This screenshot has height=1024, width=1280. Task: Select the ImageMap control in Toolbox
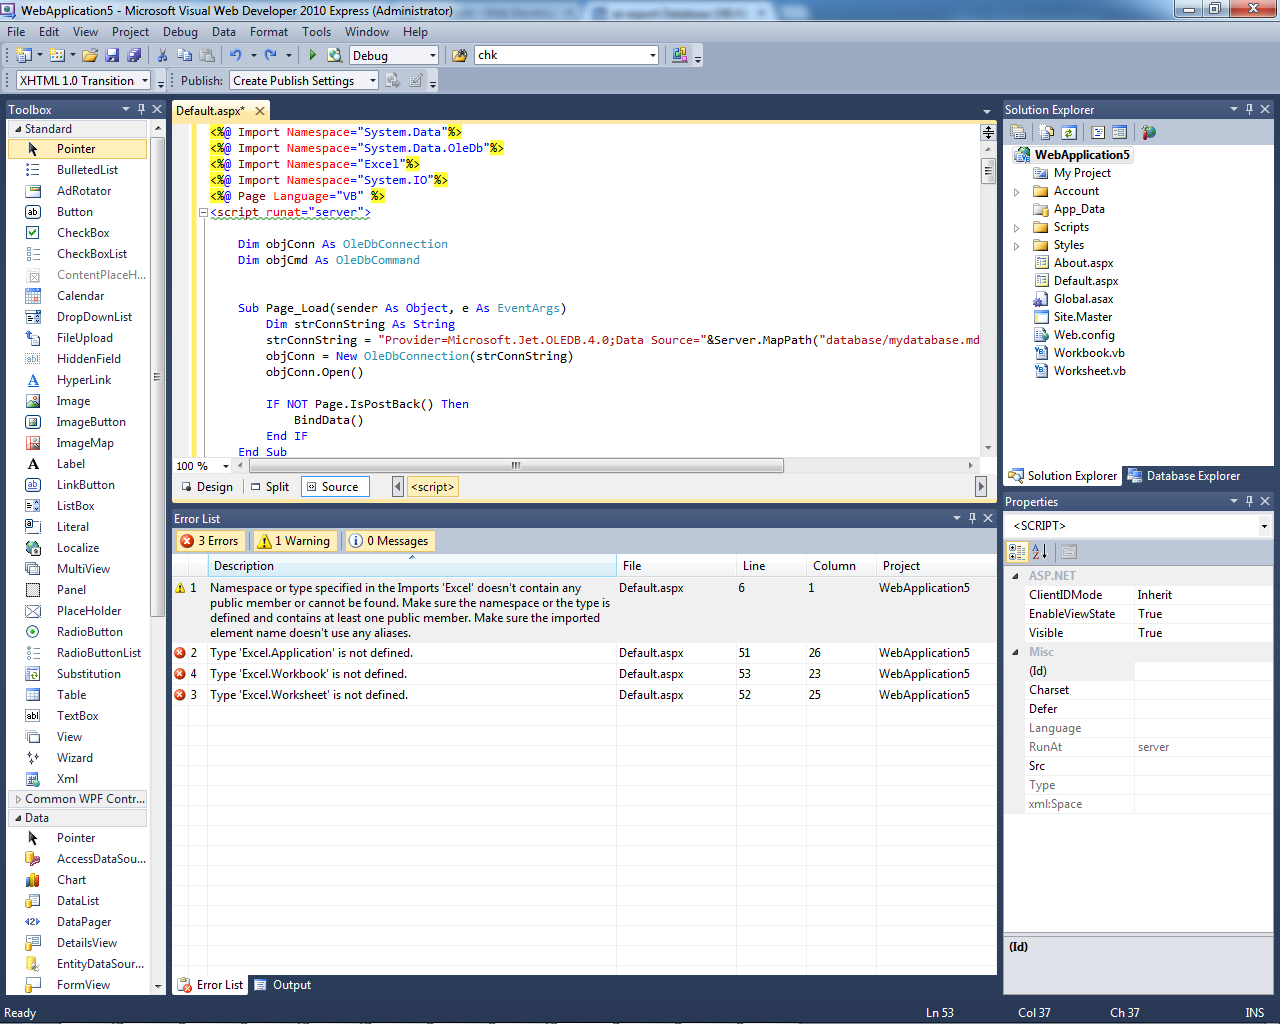click(78, 443)
